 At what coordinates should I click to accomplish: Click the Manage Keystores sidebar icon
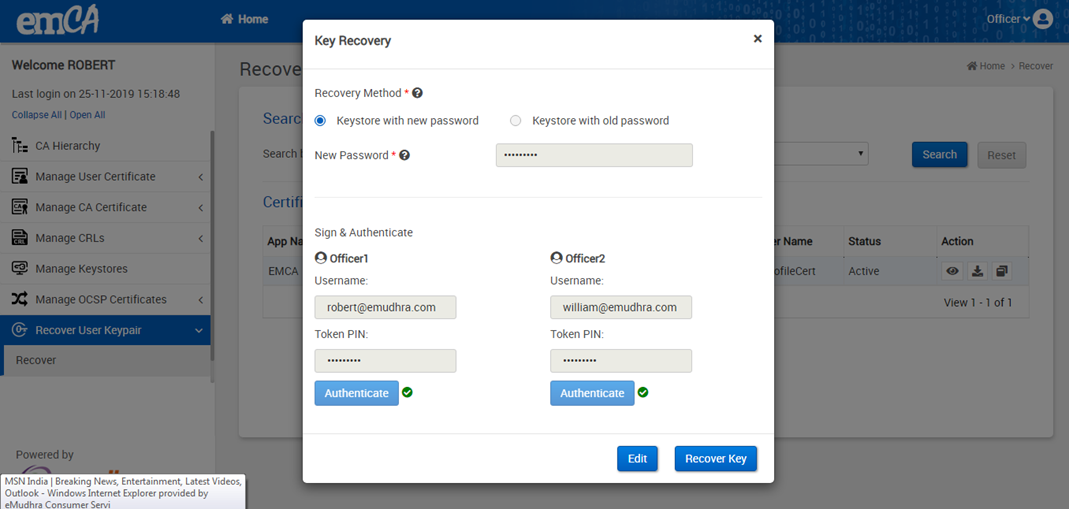(19, 269)
